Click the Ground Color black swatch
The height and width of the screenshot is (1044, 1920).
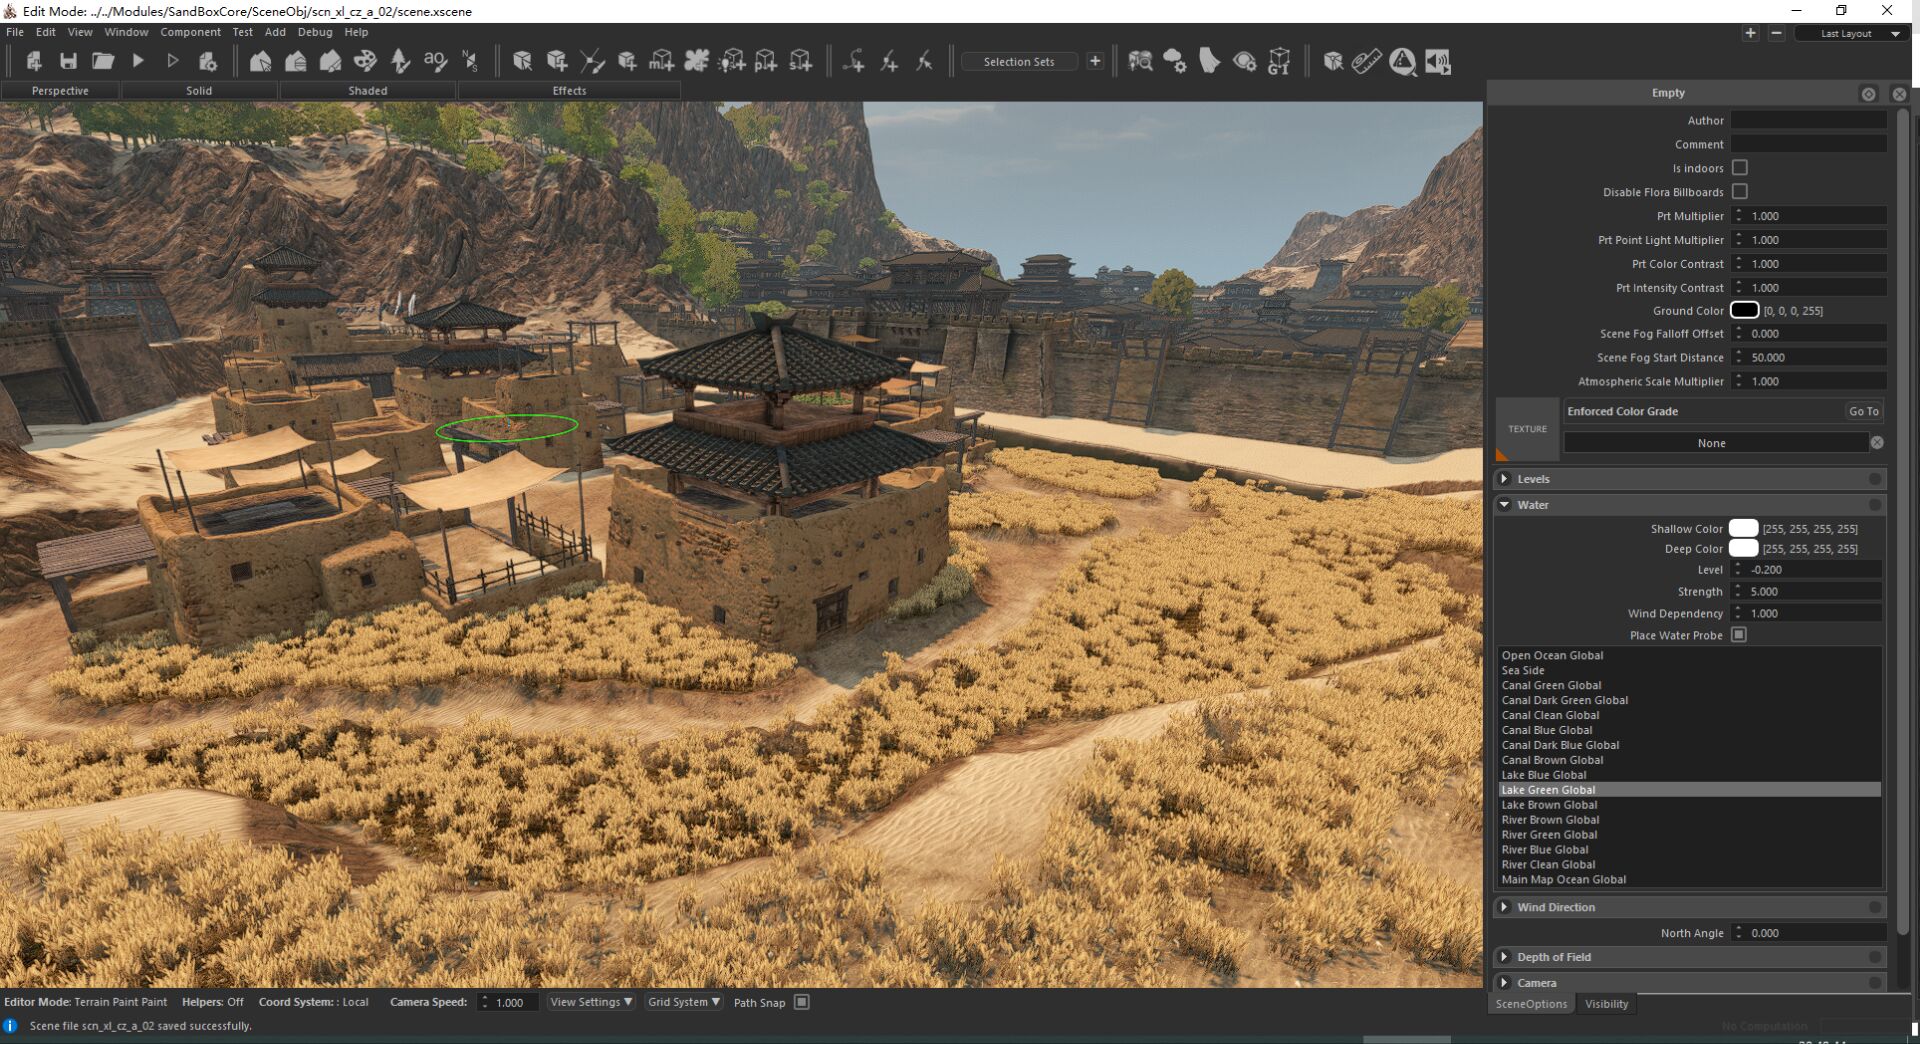click(x=1744, y=311)
